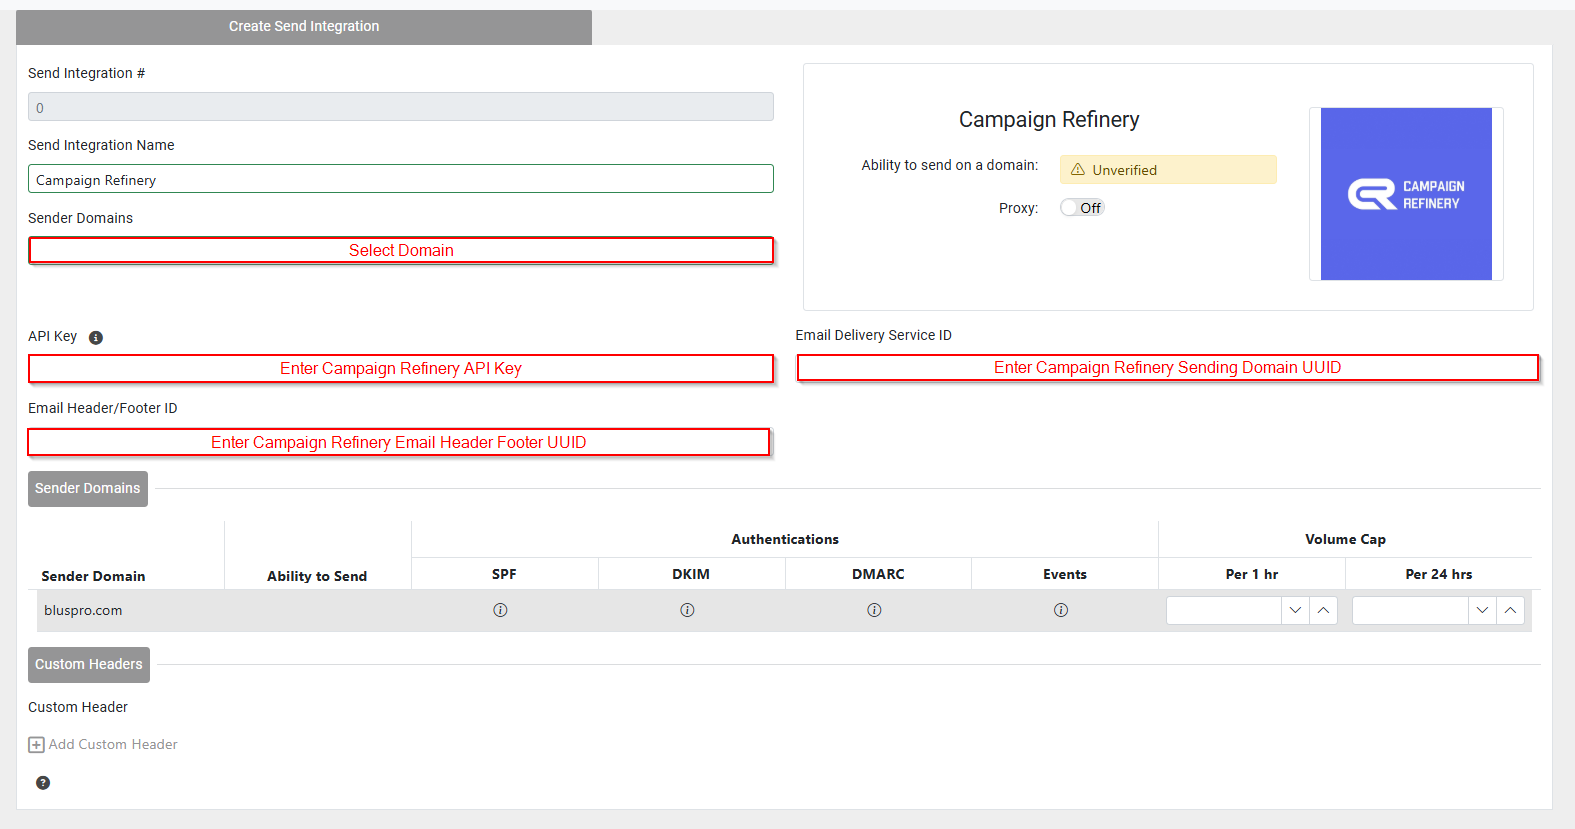
Task: Click the Email Header Footer UUID field
Action: point(399,442)
